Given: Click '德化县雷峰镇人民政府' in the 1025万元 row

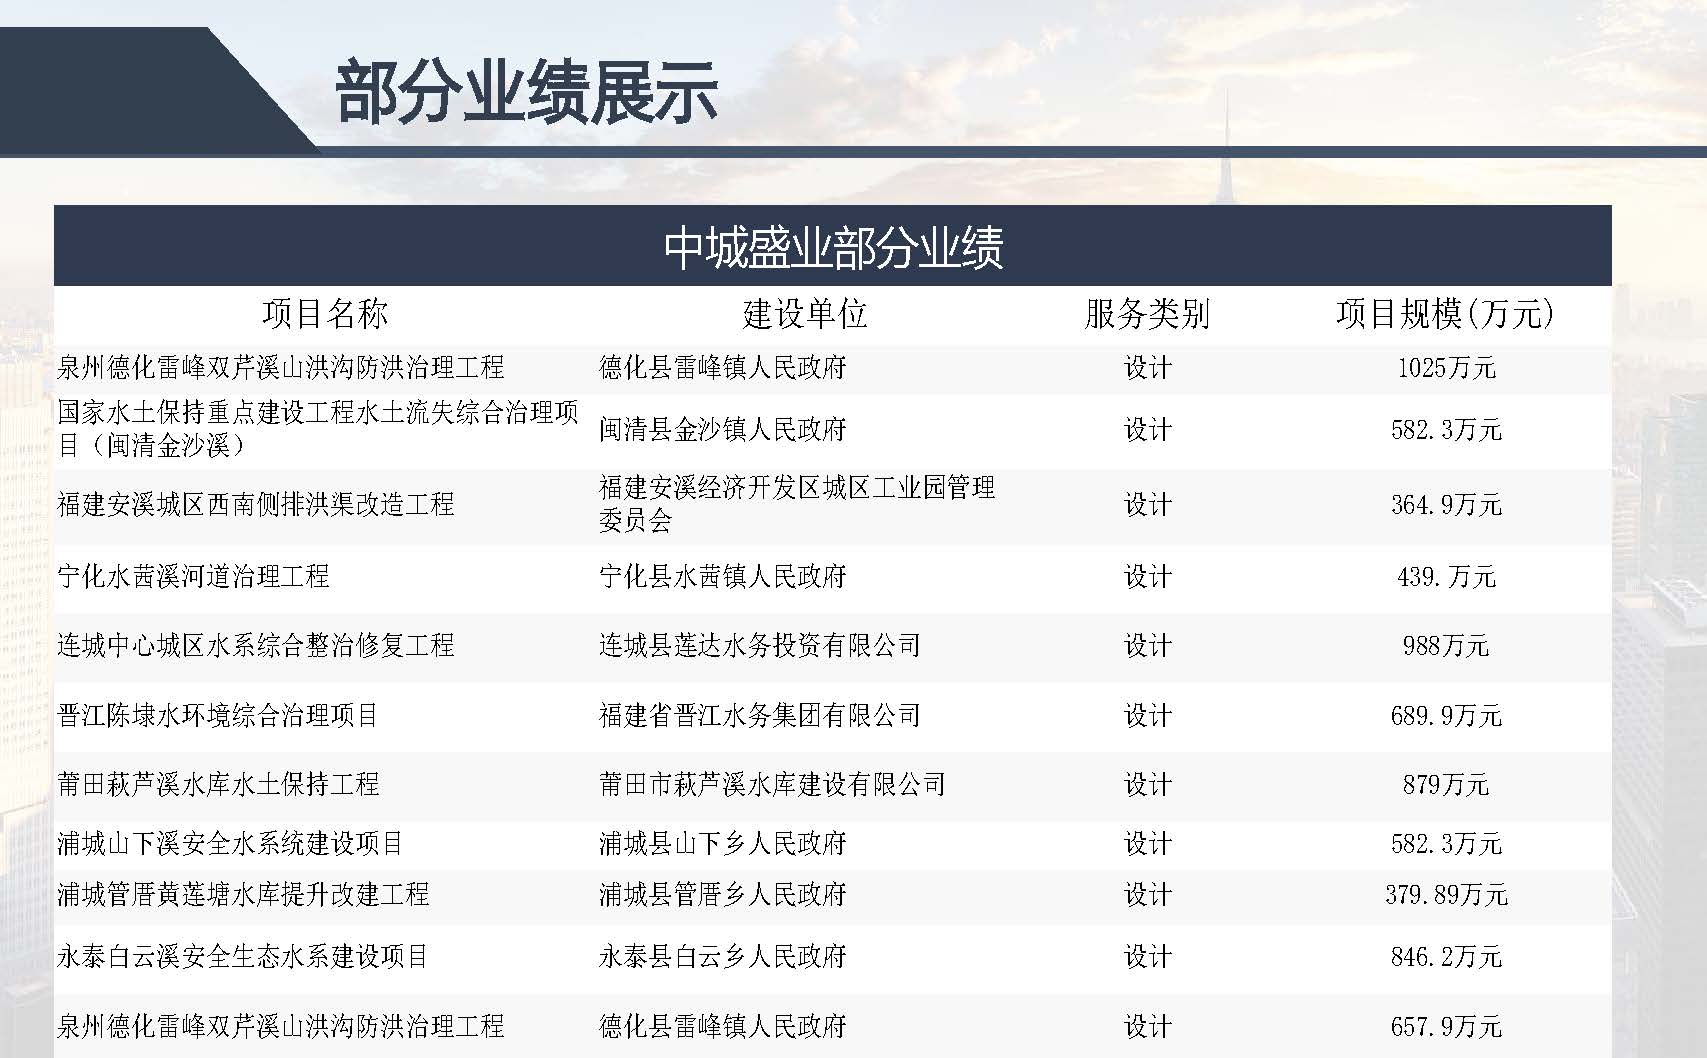Looking at the screenshot, I should [x=723, y=368].
